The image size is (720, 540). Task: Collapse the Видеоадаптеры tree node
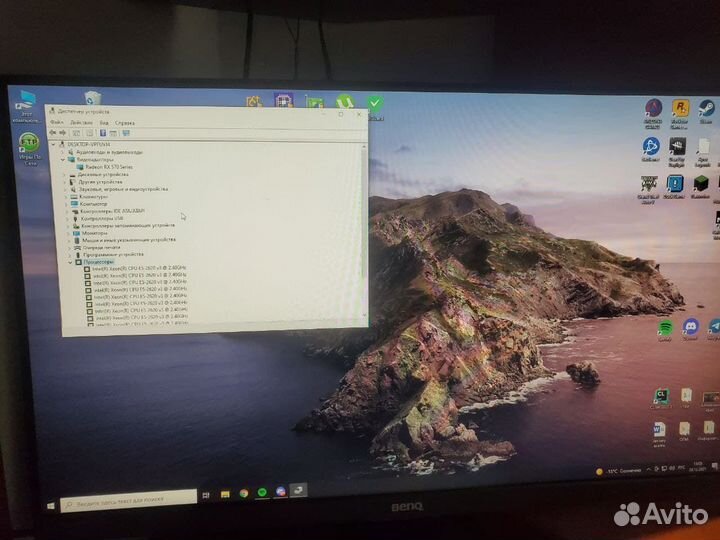(x=64, y=159)
